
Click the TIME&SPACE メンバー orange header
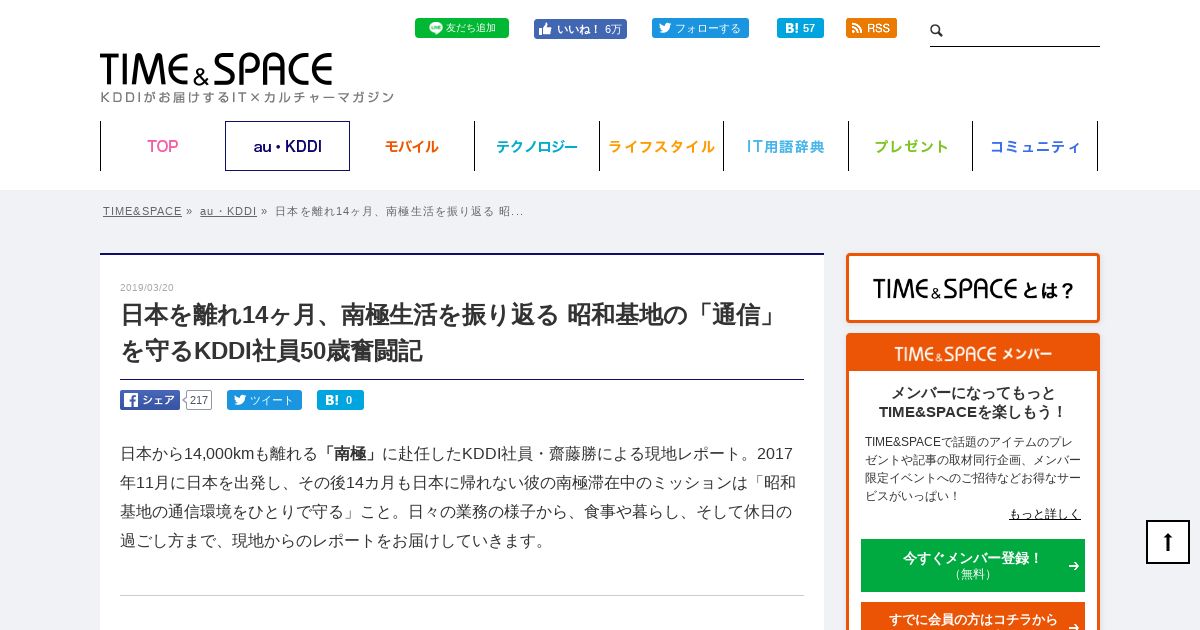(973, 354)
